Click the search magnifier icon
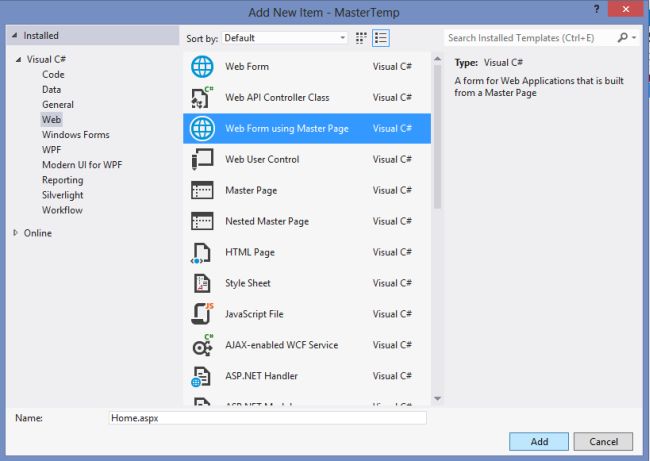This screenshot has width=650, height=461. tap(622, 38)
